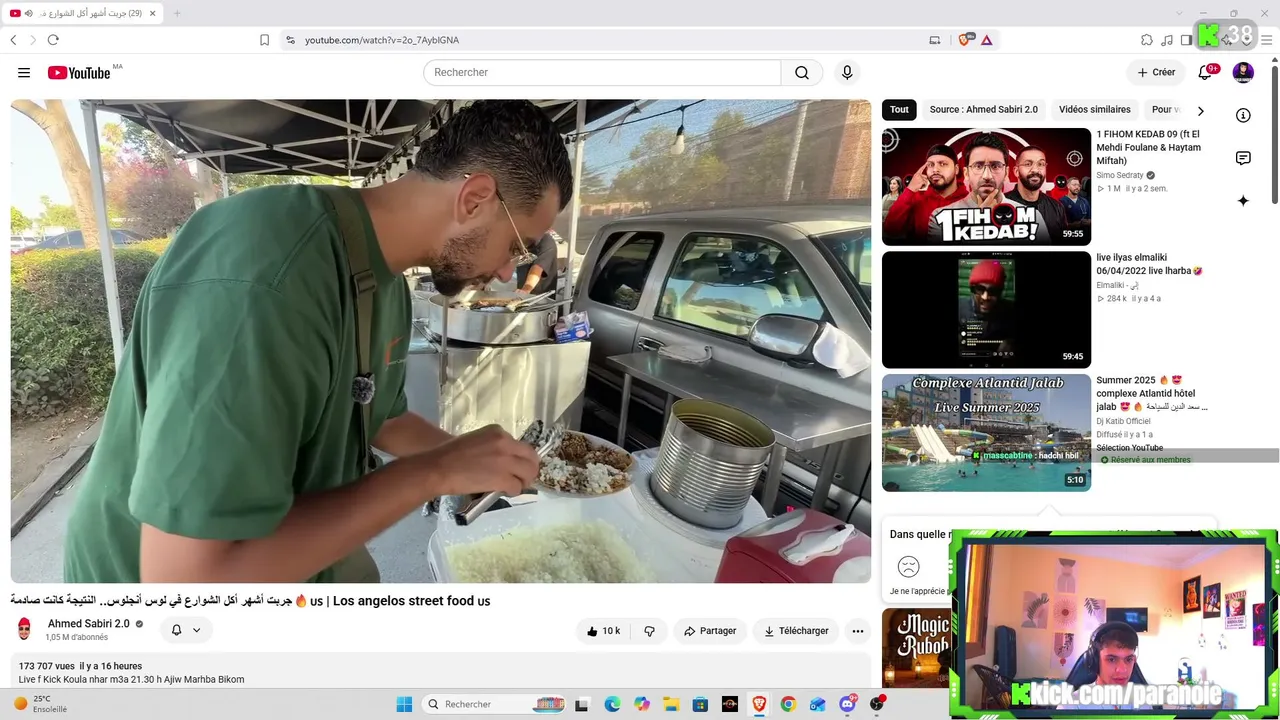The width and height of the screenshot is (1280, 720).
Task: Open Brave Rewards triangle icon
Action: tap(987, 40)
